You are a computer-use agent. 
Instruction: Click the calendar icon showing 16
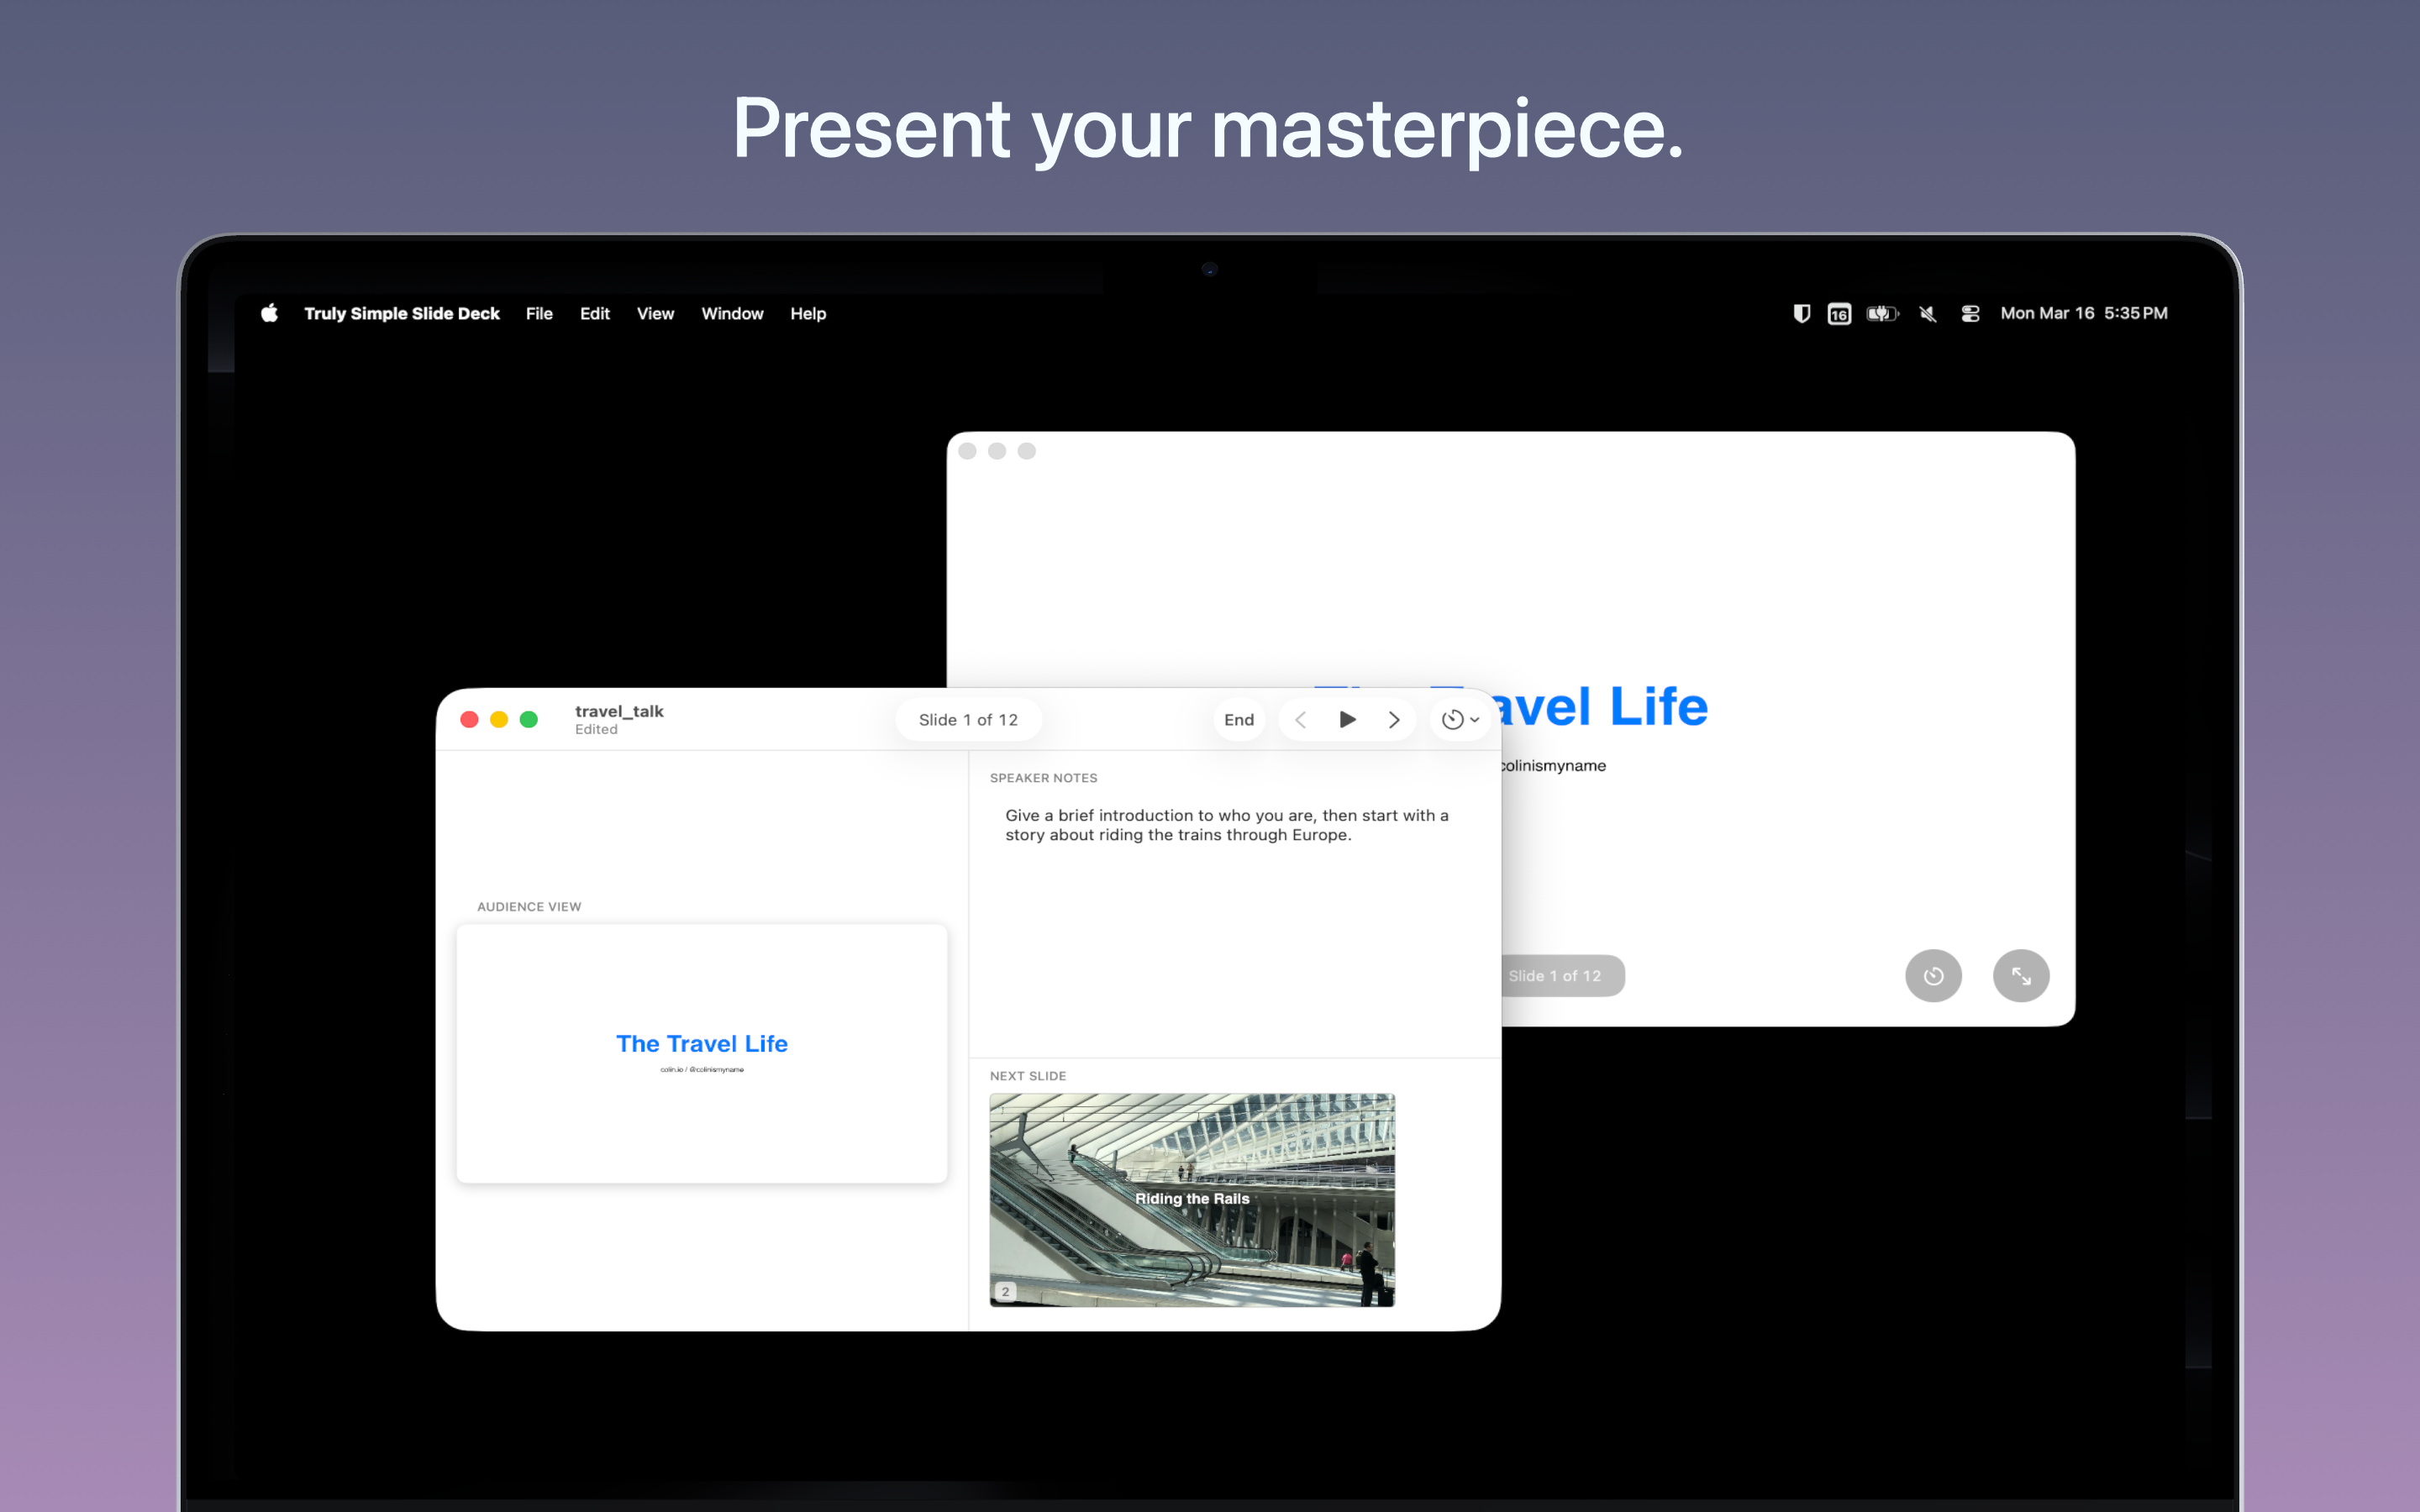pos(1838,313)
